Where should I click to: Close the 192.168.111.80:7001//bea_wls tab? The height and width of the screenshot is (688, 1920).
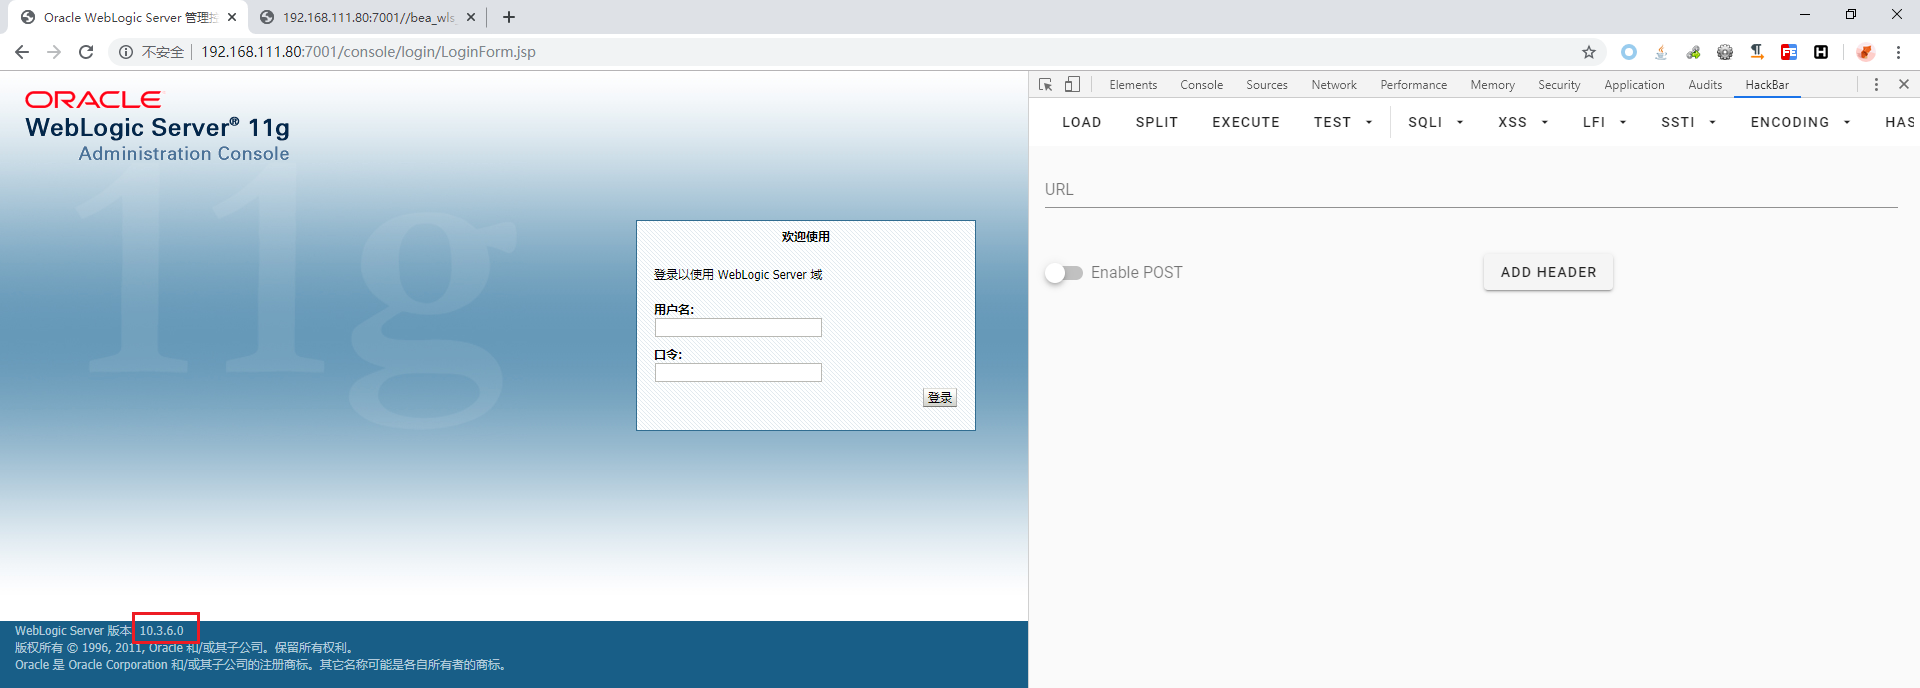(x=471, y=17)
